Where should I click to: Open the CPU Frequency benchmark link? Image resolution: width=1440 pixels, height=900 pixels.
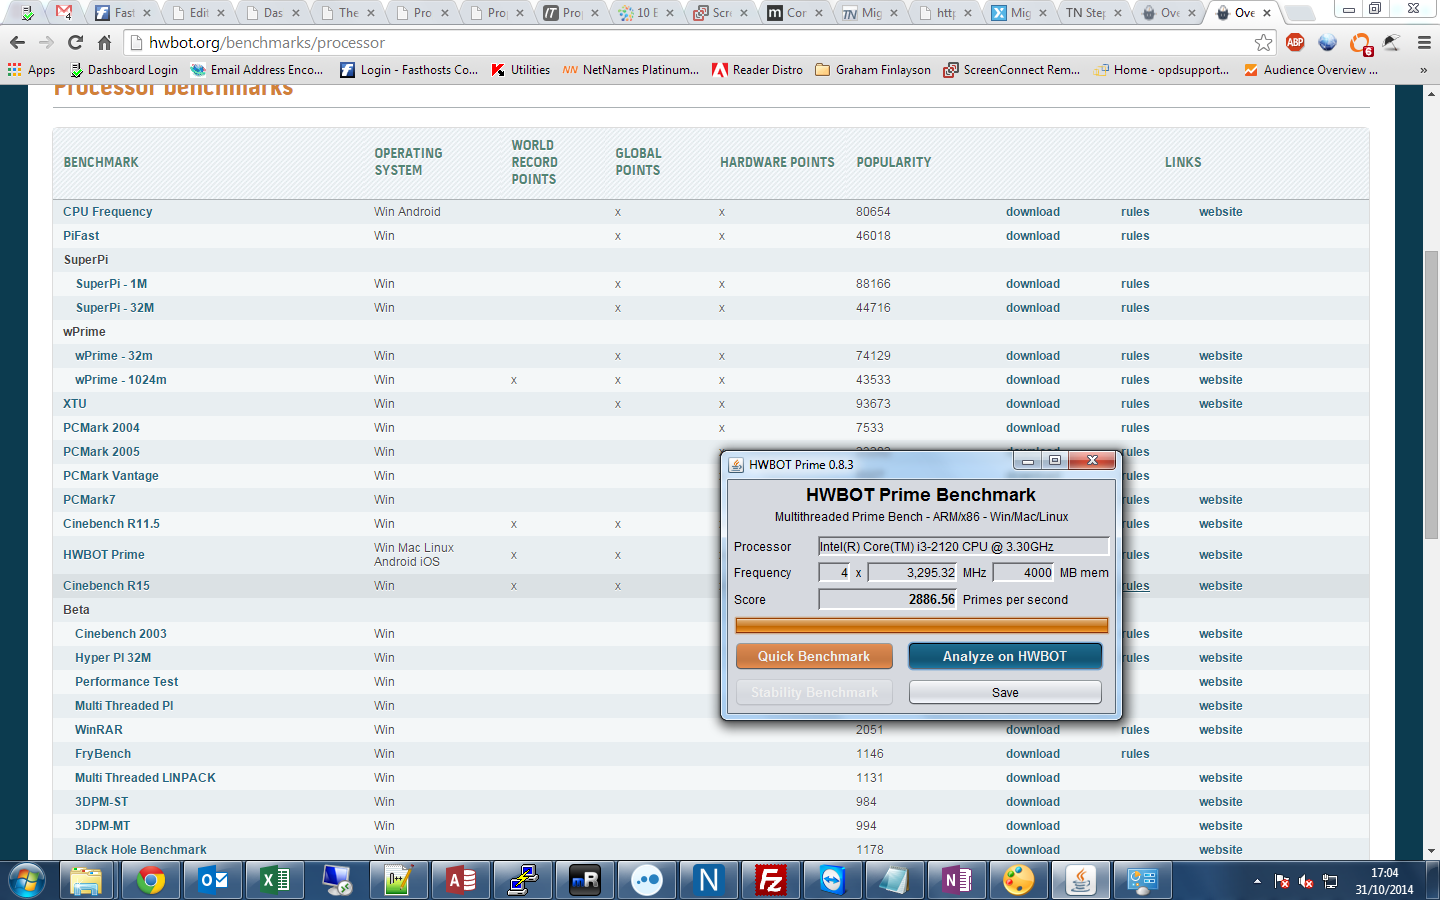tap(108, 212)
